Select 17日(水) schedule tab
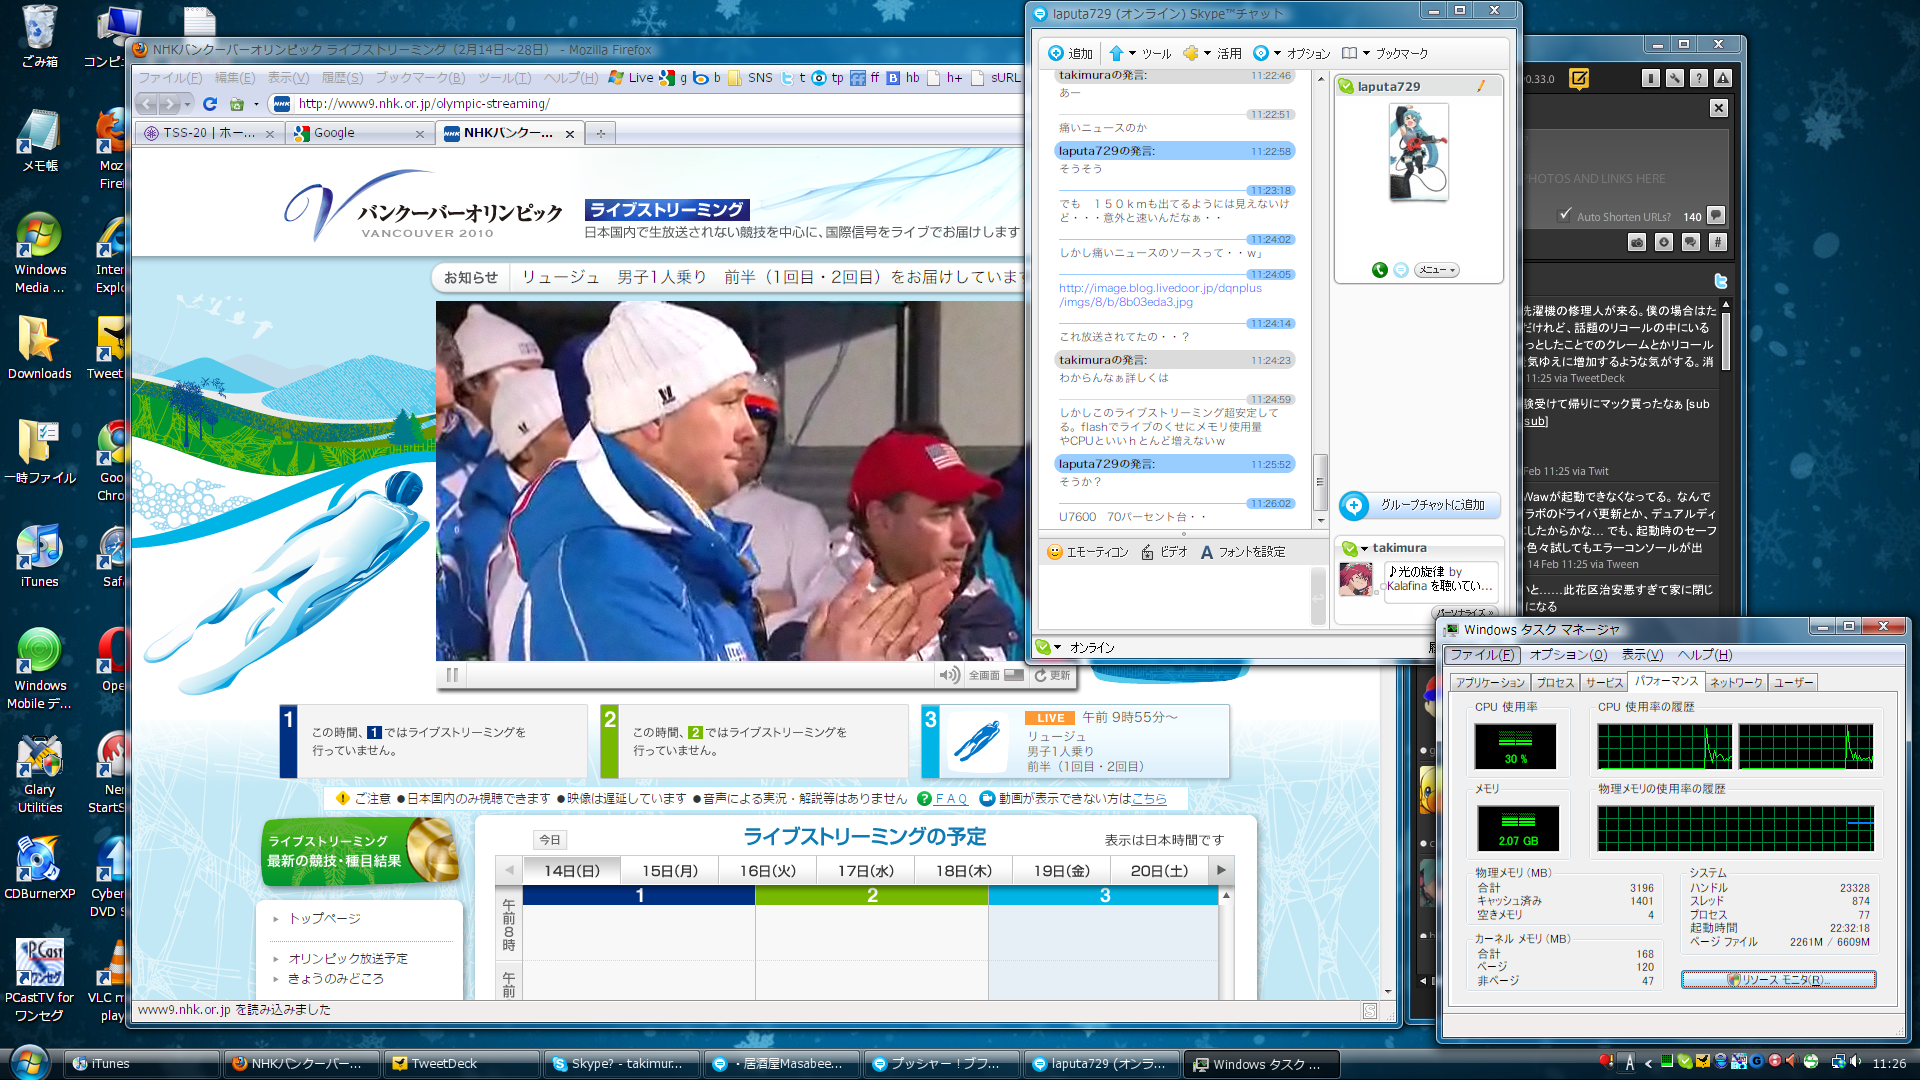Viewport: 1920px width, 1080px height. tap(866, 871)
